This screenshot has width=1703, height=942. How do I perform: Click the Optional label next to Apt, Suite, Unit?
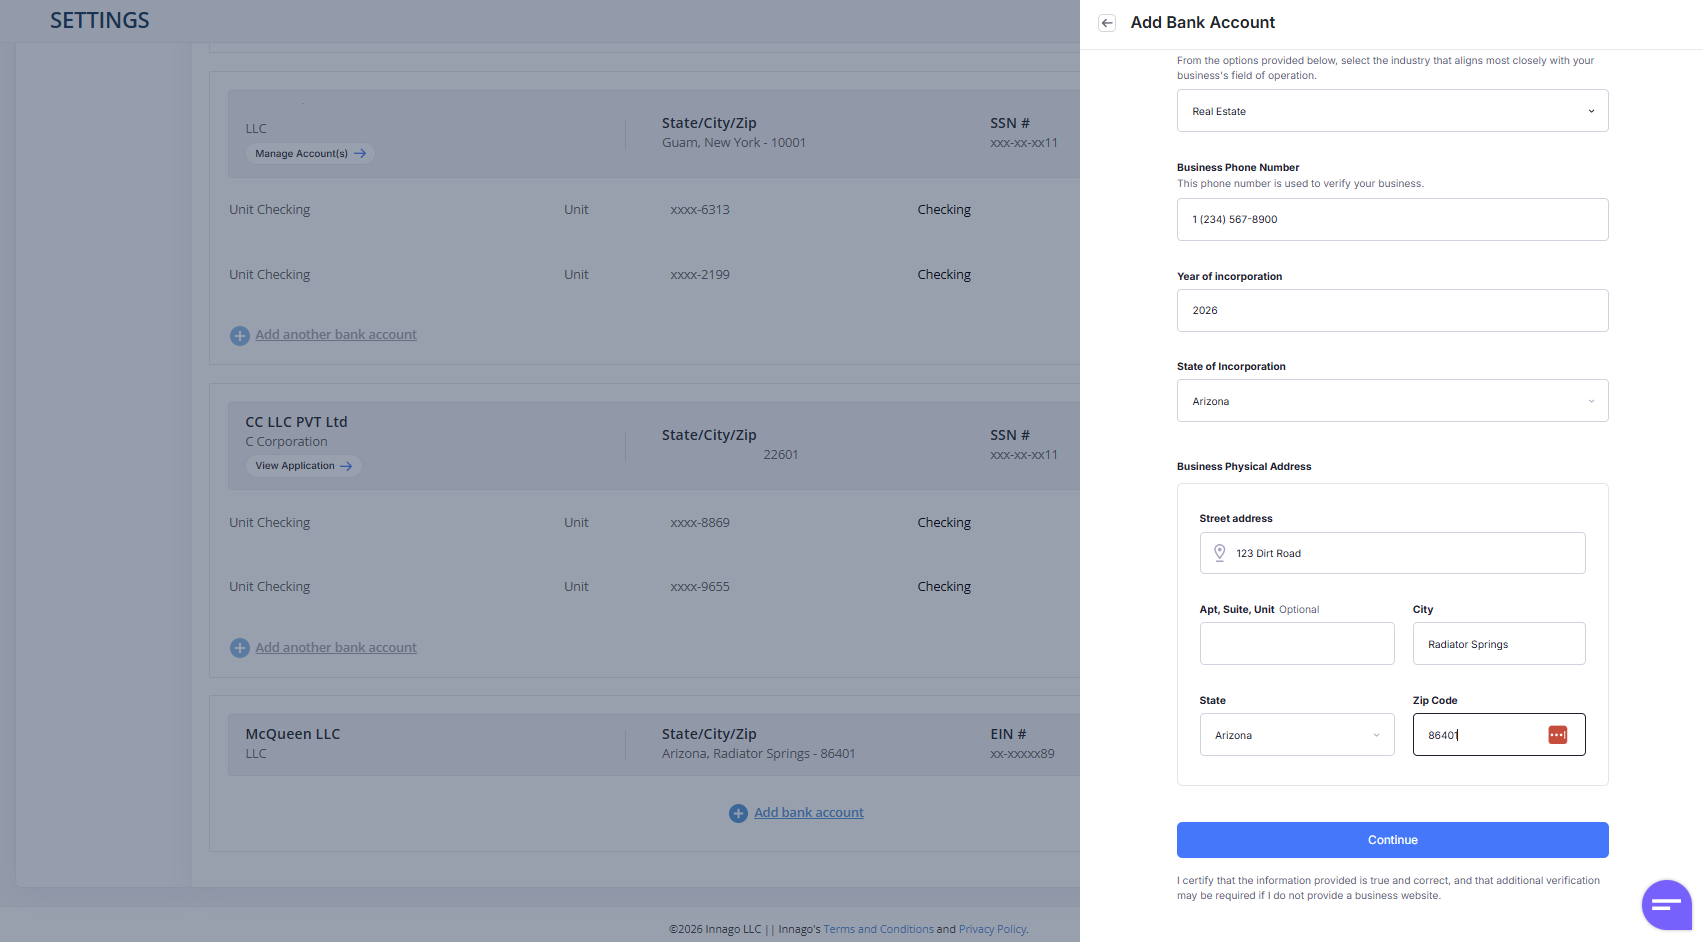click(1299, 610)
